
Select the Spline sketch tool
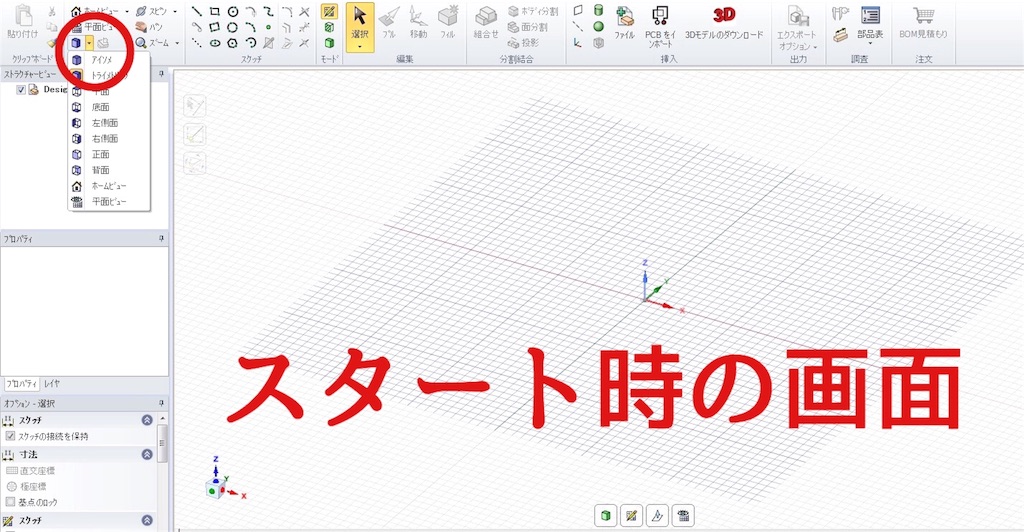click(x=268, y=11)
